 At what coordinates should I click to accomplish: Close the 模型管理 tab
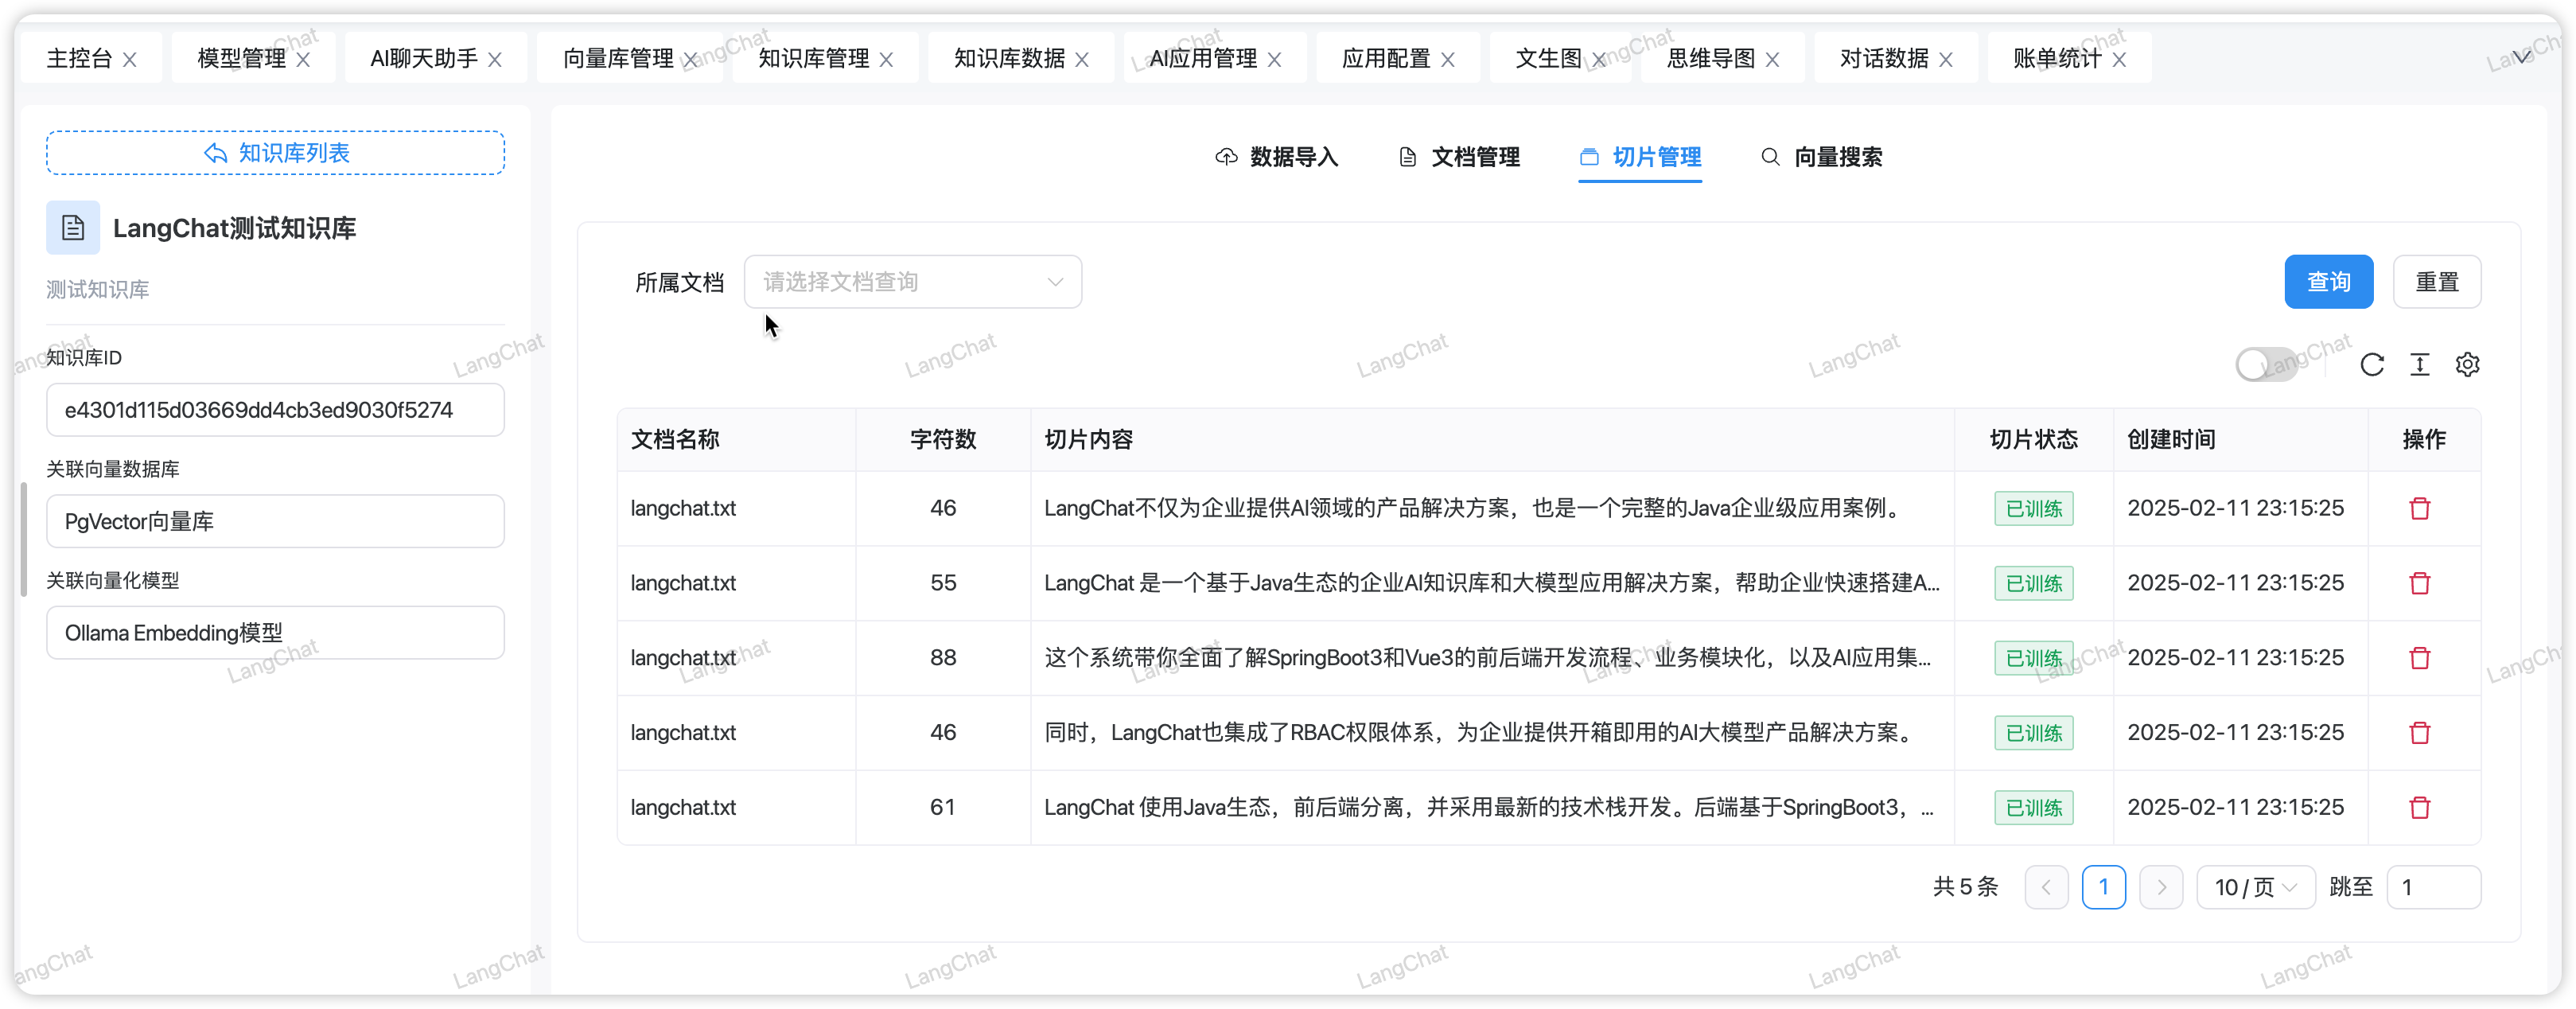(303, 60)
